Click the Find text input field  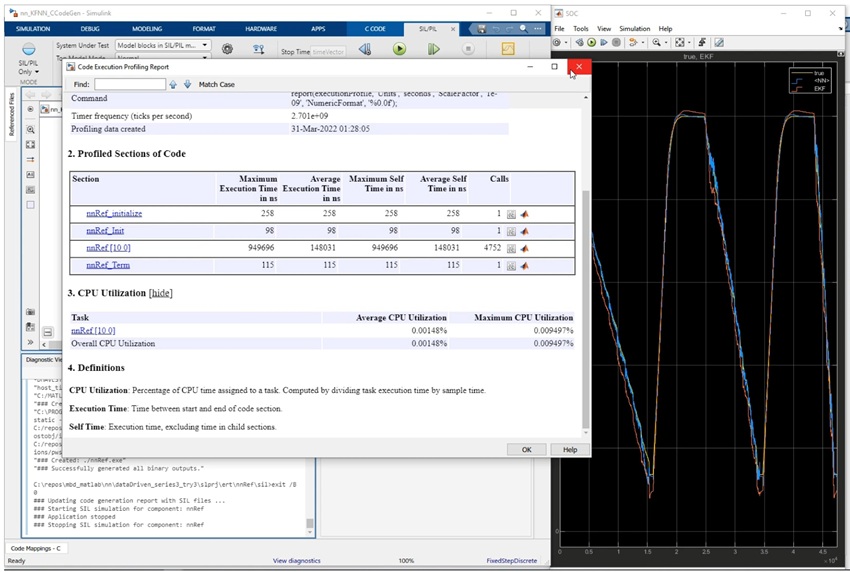[x=130, y=85]
